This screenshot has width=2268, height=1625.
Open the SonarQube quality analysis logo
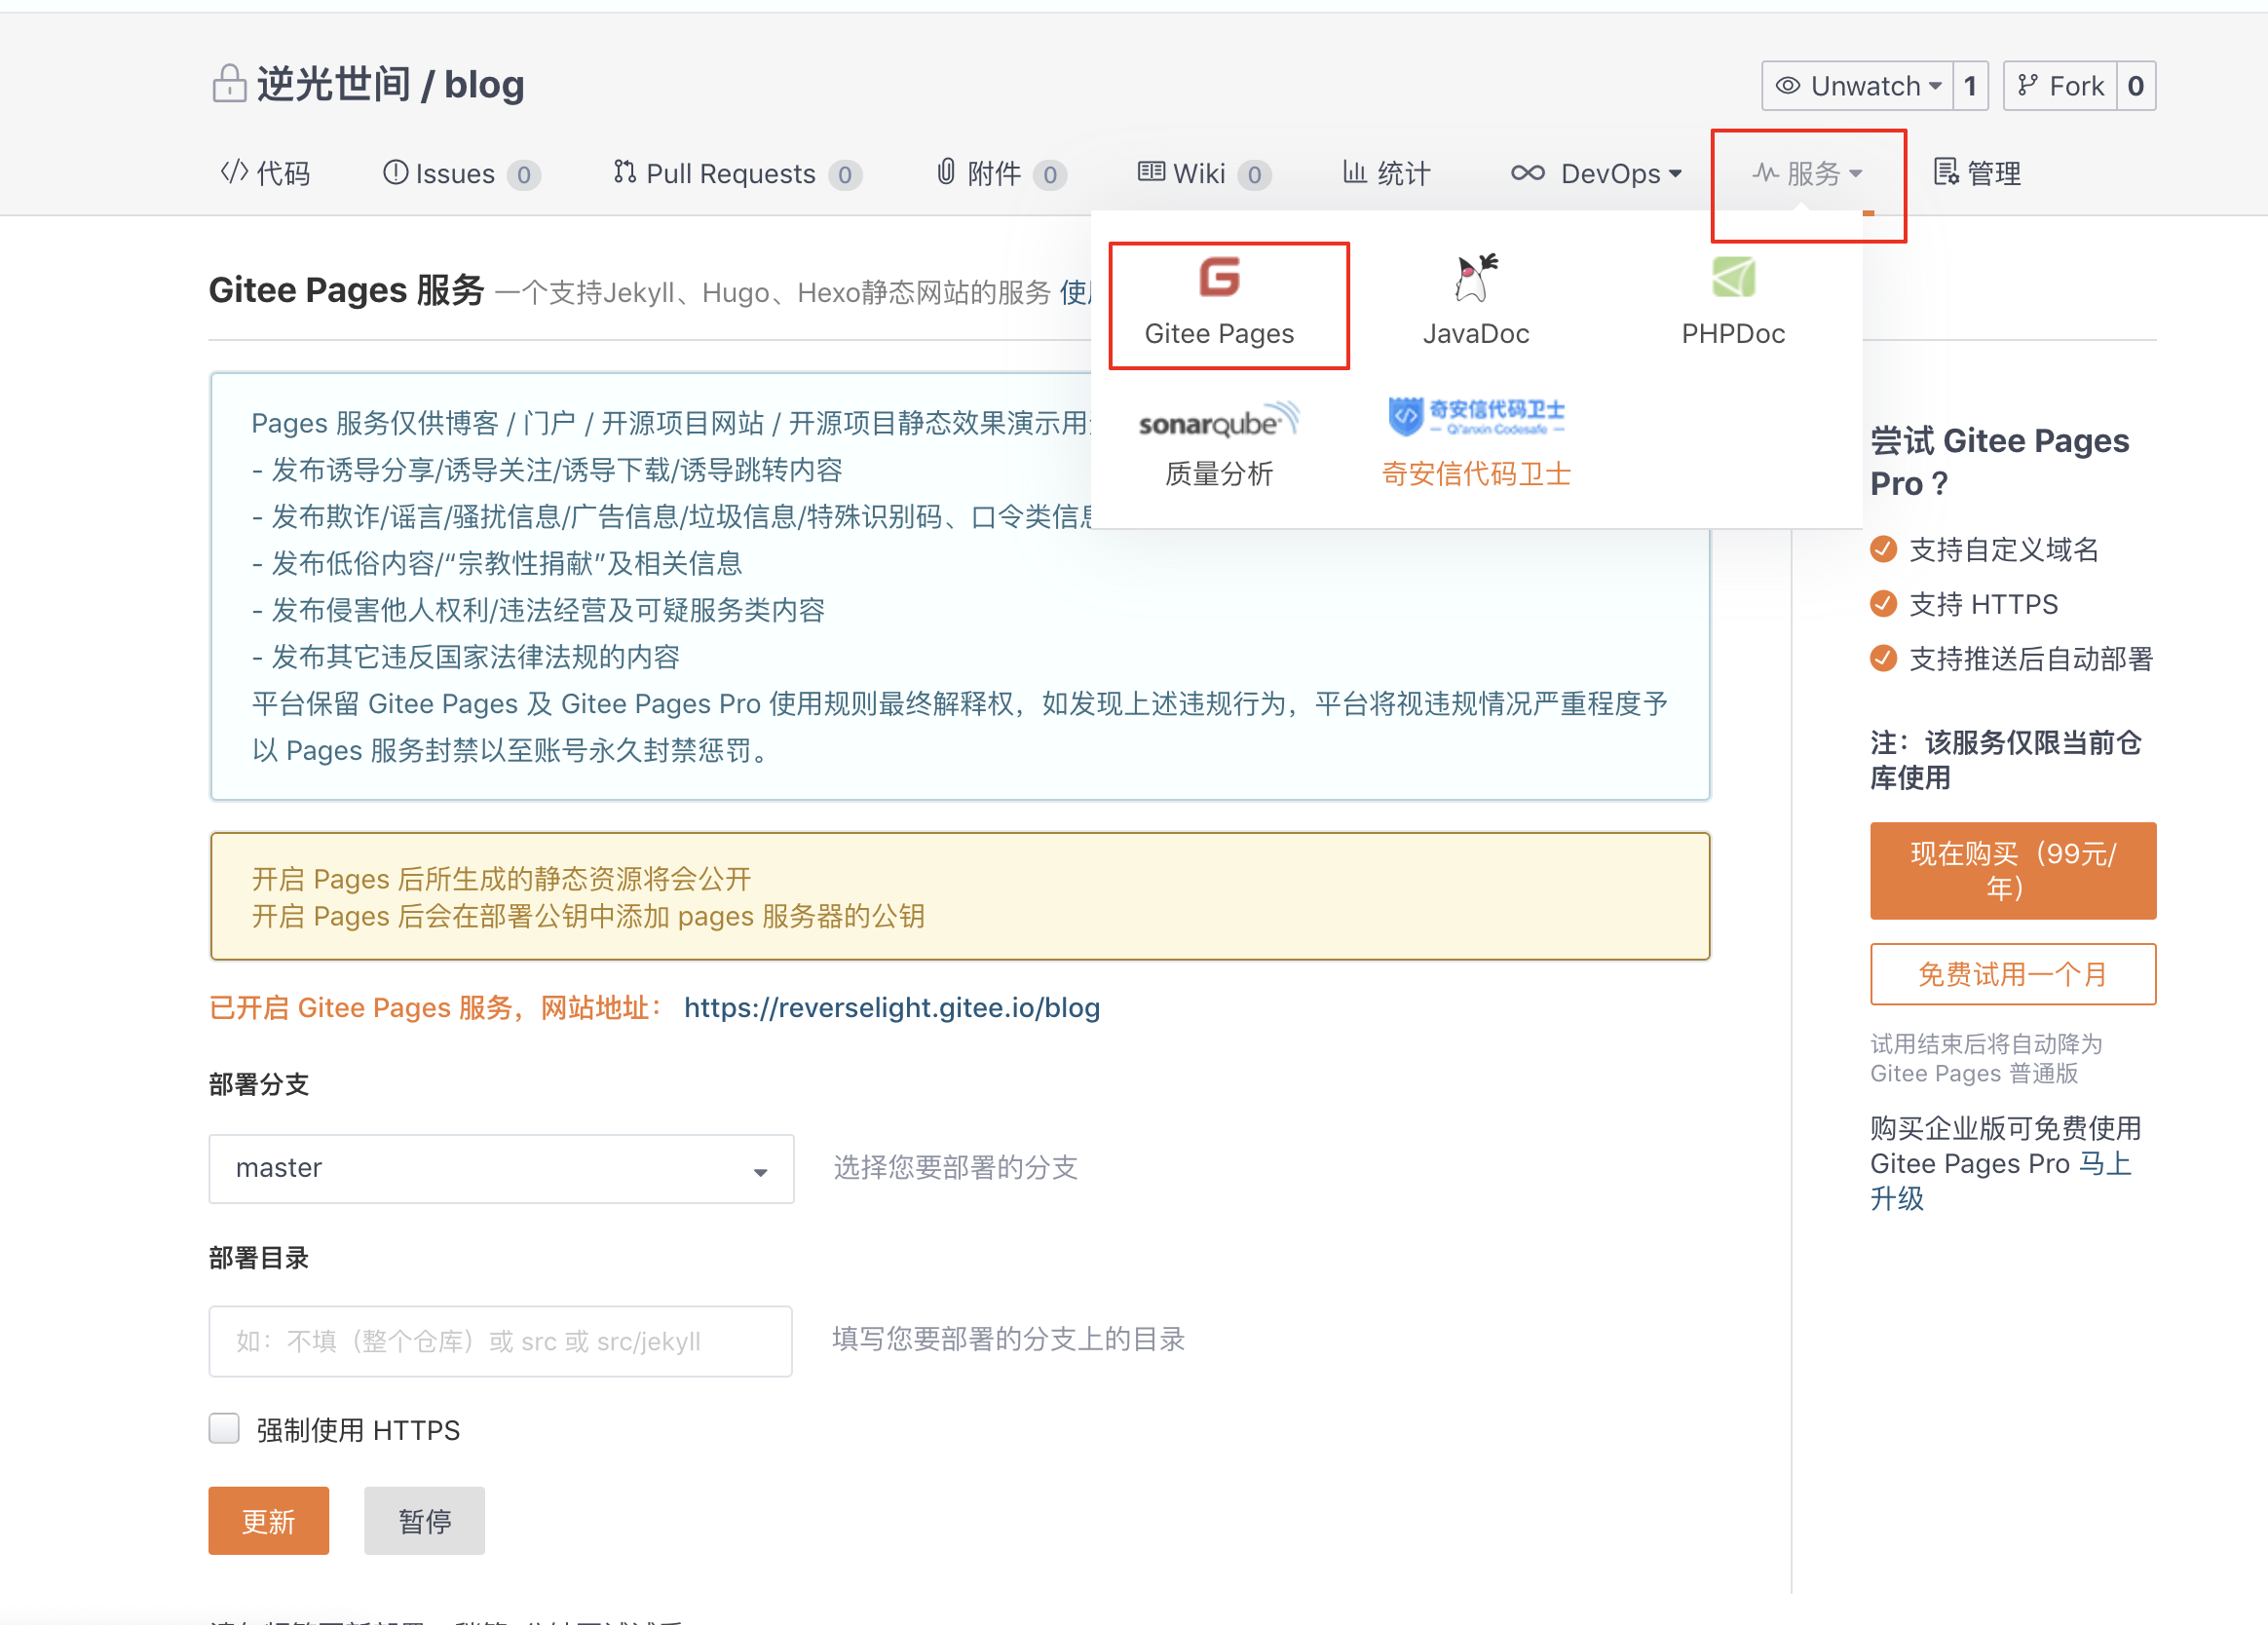pyautogui.click(x=1219, y=420)
